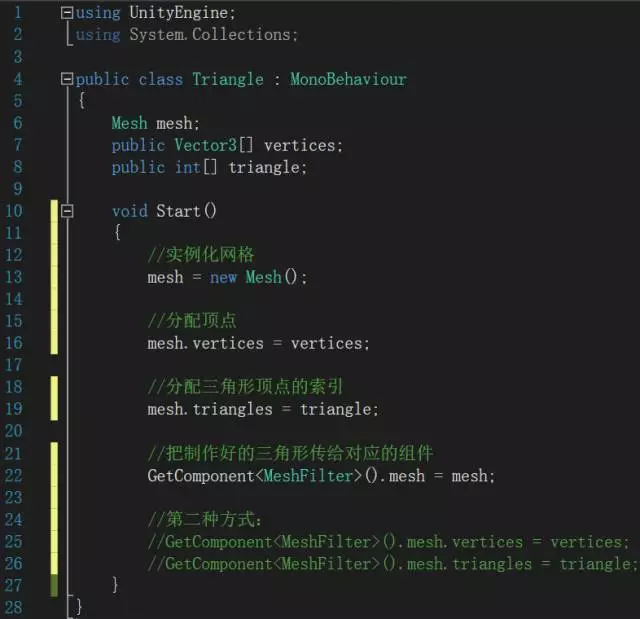Click the Mesh mesh field declaration

click(x=156, y=123)
